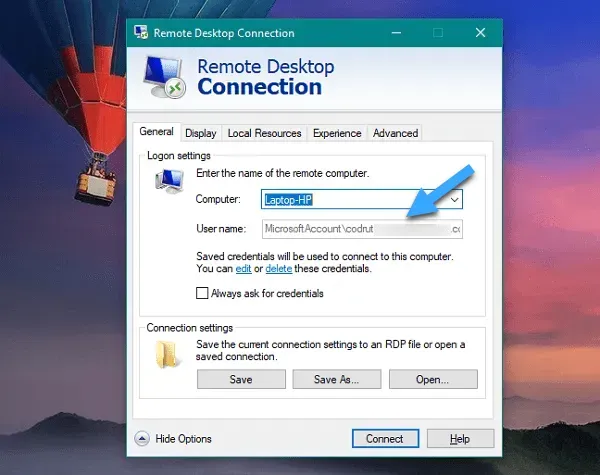
Task: Click the 'Connection settings' group label
Action: [x=189, y=328]
